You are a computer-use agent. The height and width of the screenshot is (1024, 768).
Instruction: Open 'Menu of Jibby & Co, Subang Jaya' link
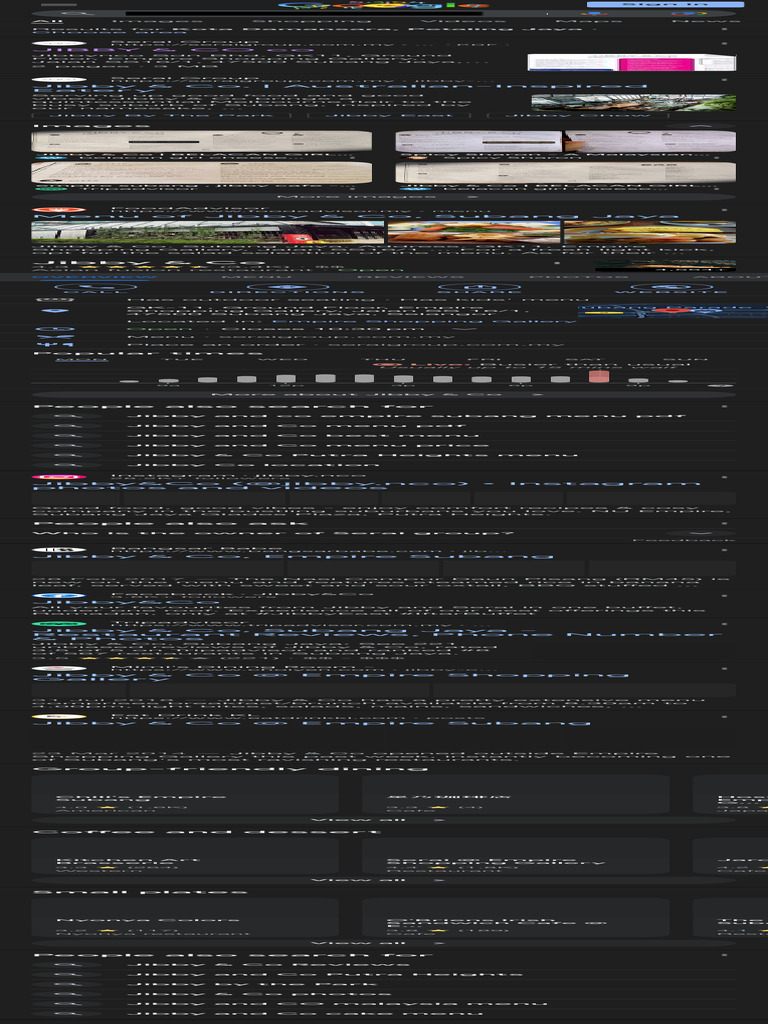pyautogui.click(x=356, y=216)
